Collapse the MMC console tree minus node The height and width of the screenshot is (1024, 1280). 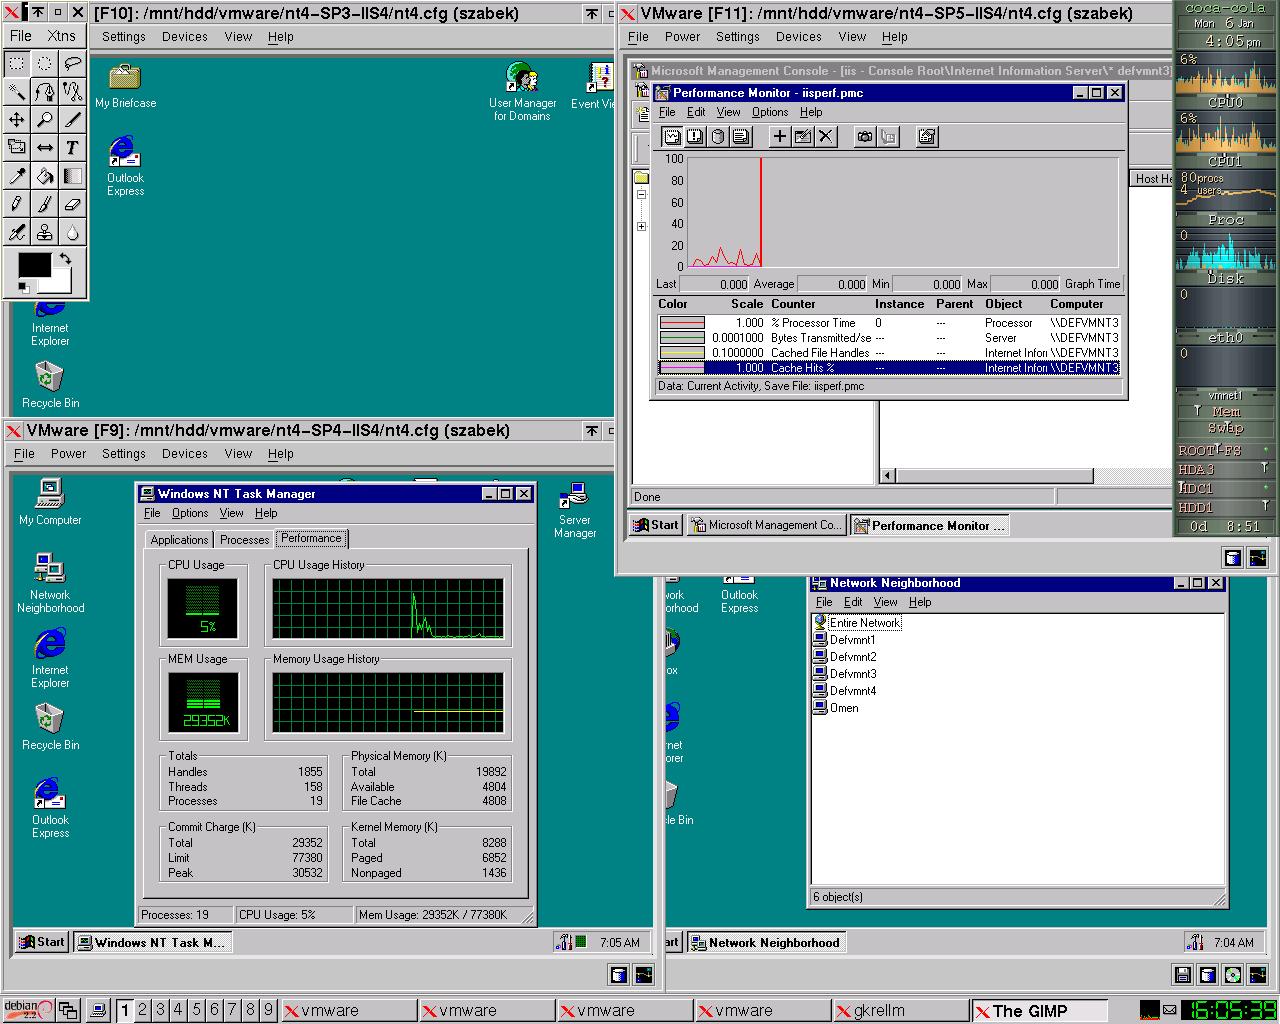pyautogui.click(x=641, y=195)
